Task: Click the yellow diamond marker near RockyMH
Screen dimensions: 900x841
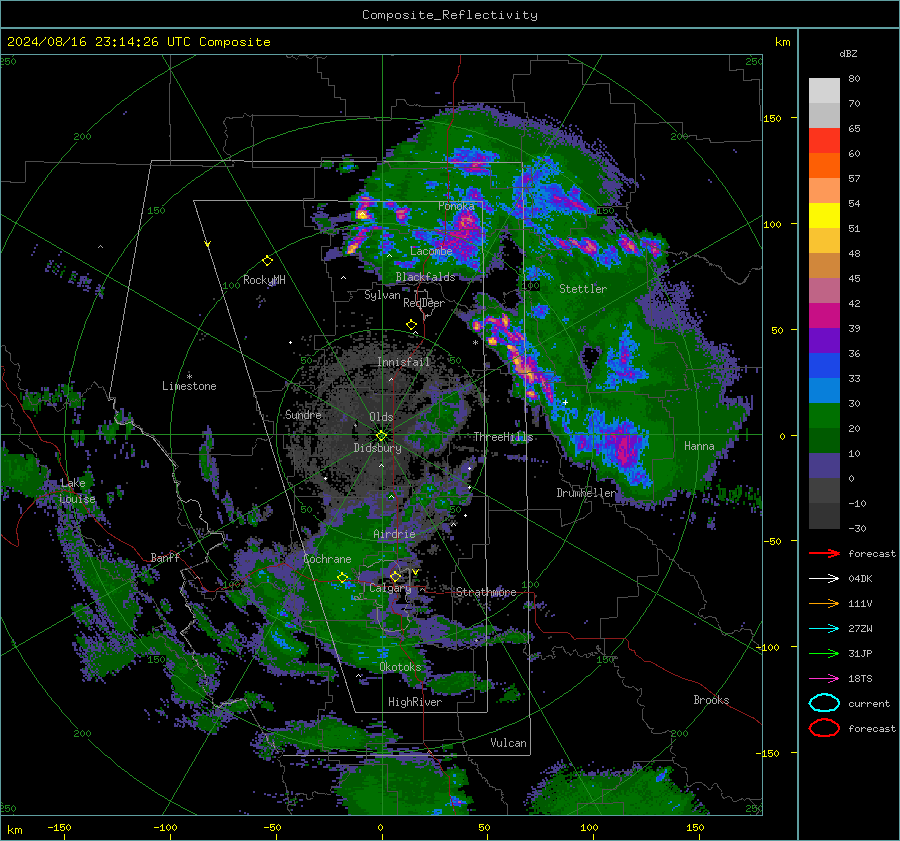Action: (267, 261)
